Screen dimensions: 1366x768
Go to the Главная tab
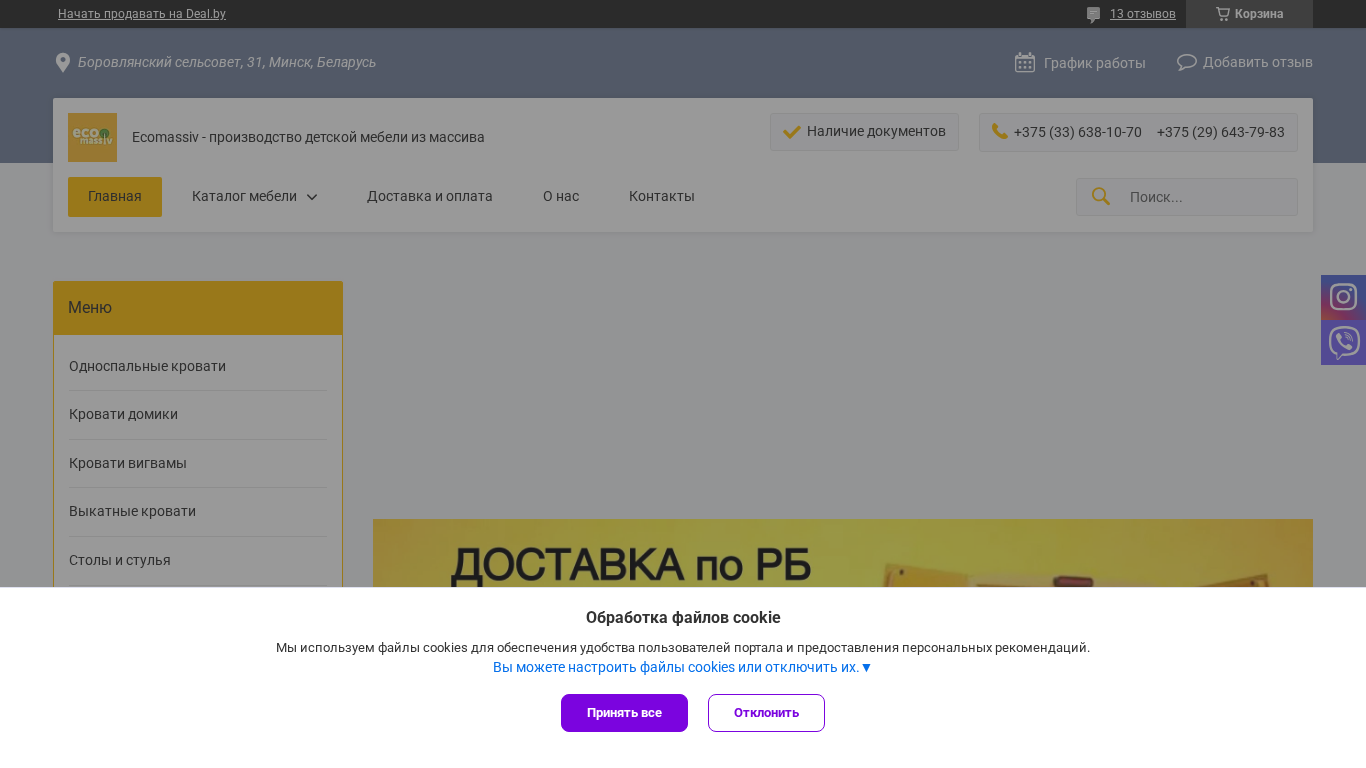click(x=115, y=197)
